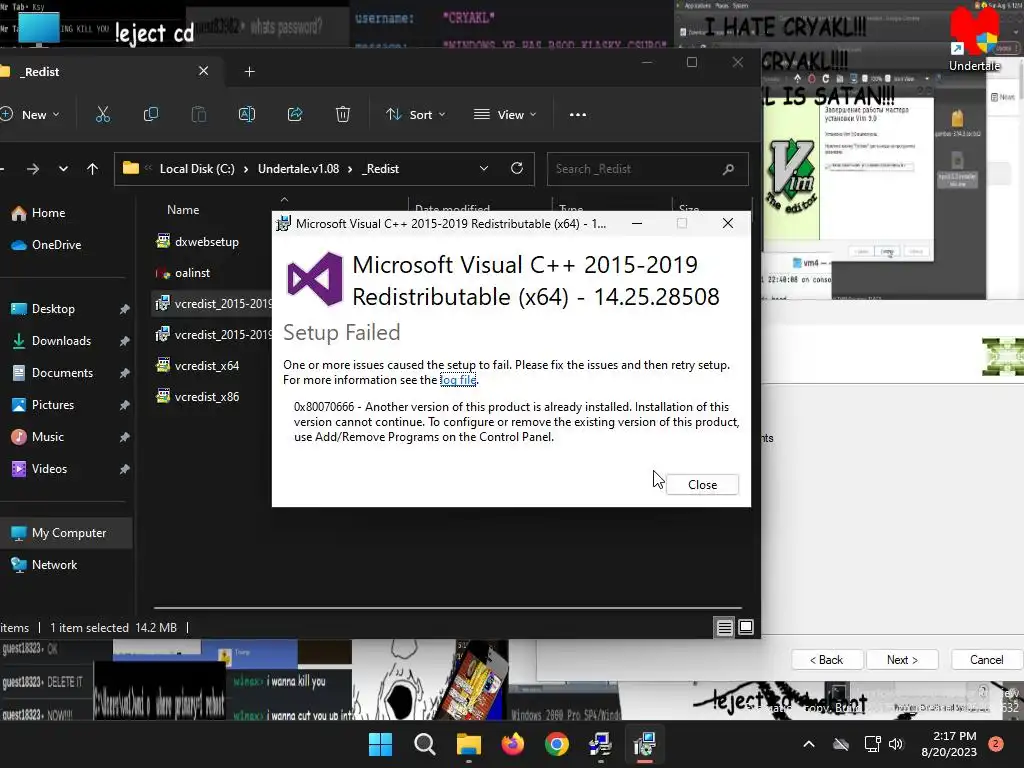Open the Windows Start menu

[380, 744]
